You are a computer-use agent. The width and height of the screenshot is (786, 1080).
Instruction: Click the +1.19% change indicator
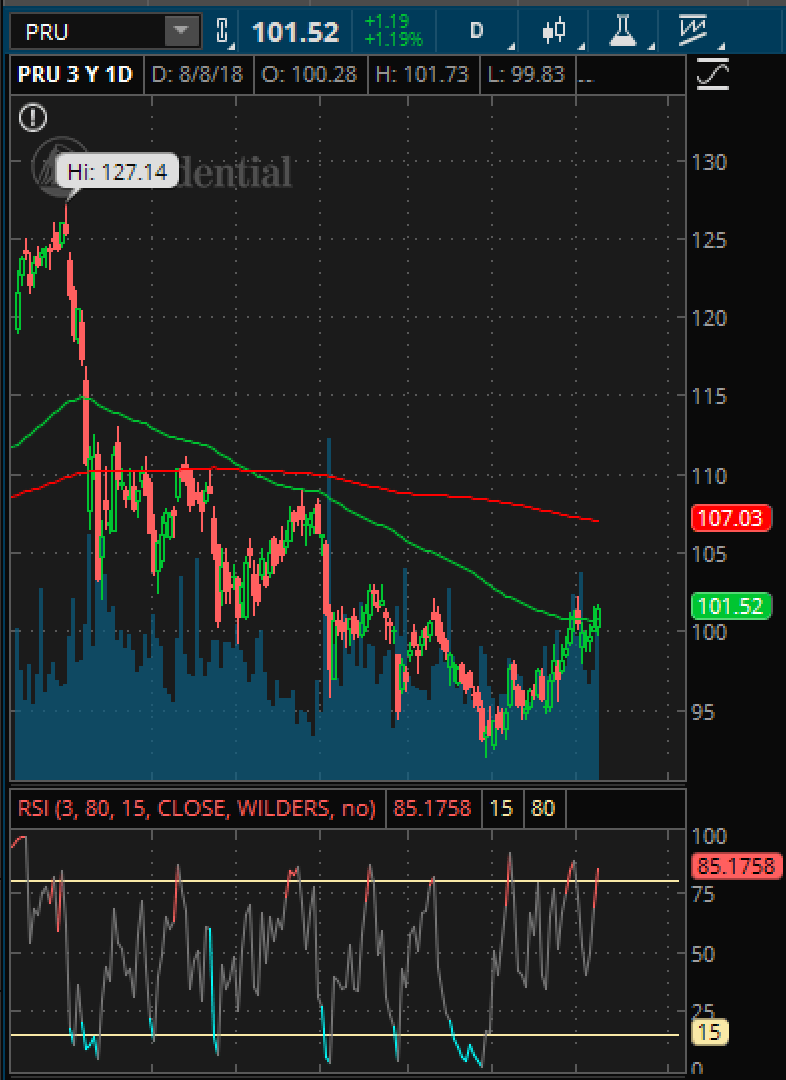click(x=393, y=40)
